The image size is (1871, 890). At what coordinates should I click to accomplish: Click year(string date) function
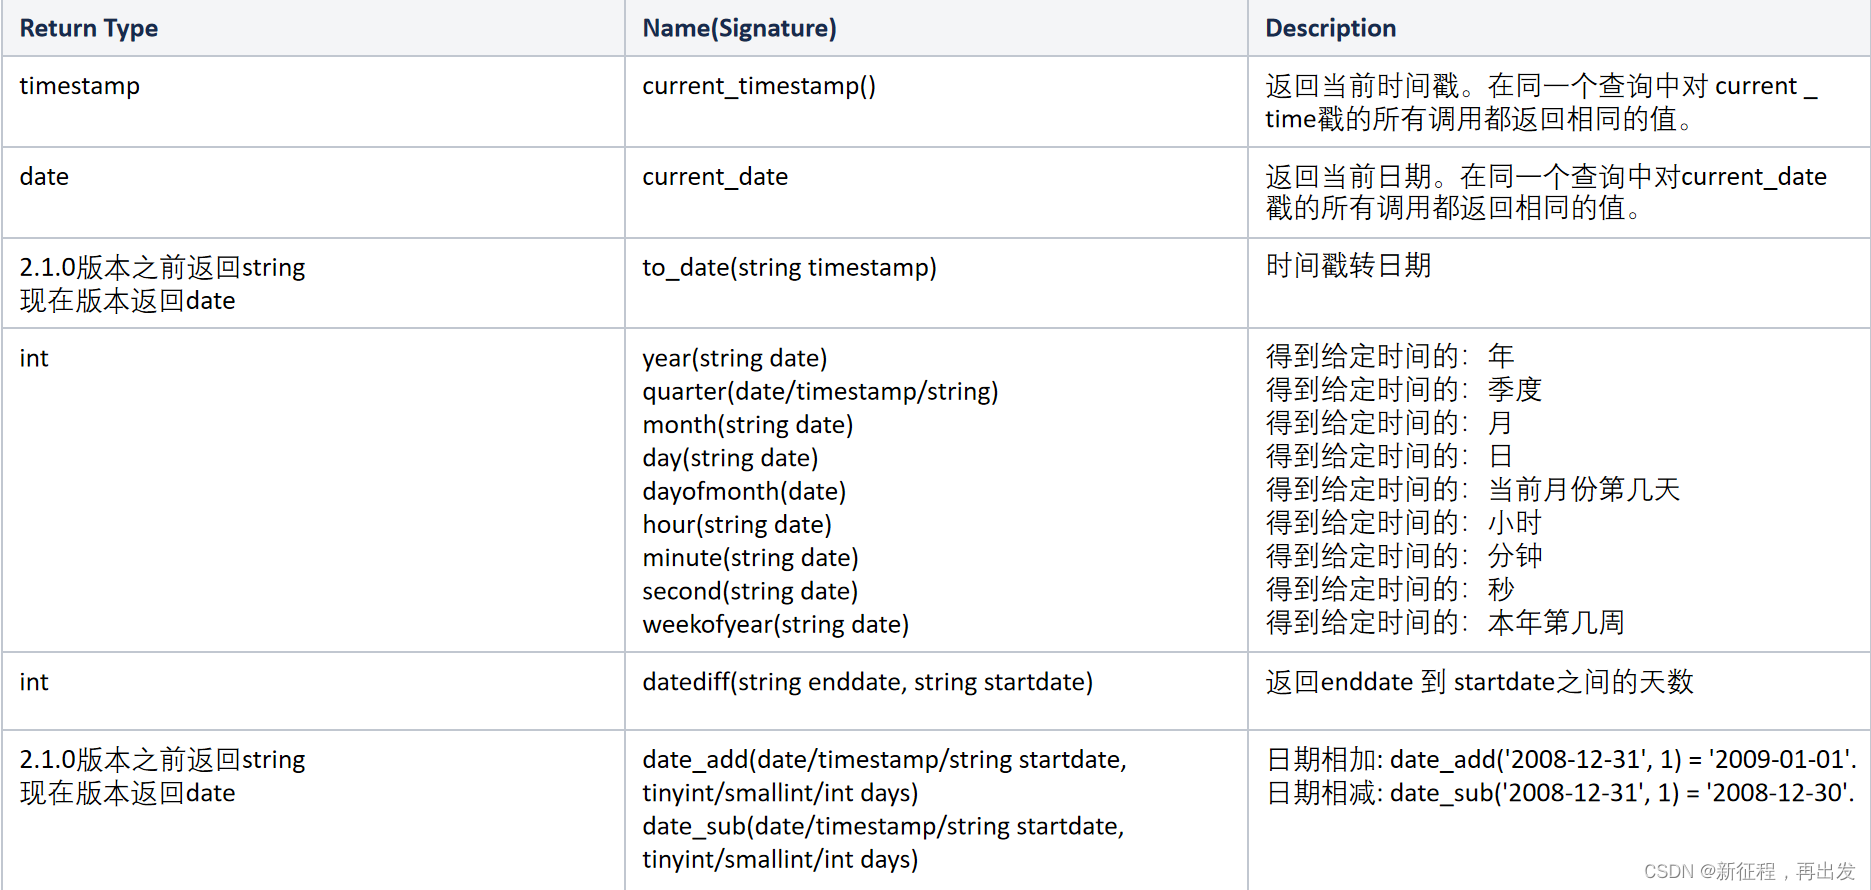tap(735, 358)
